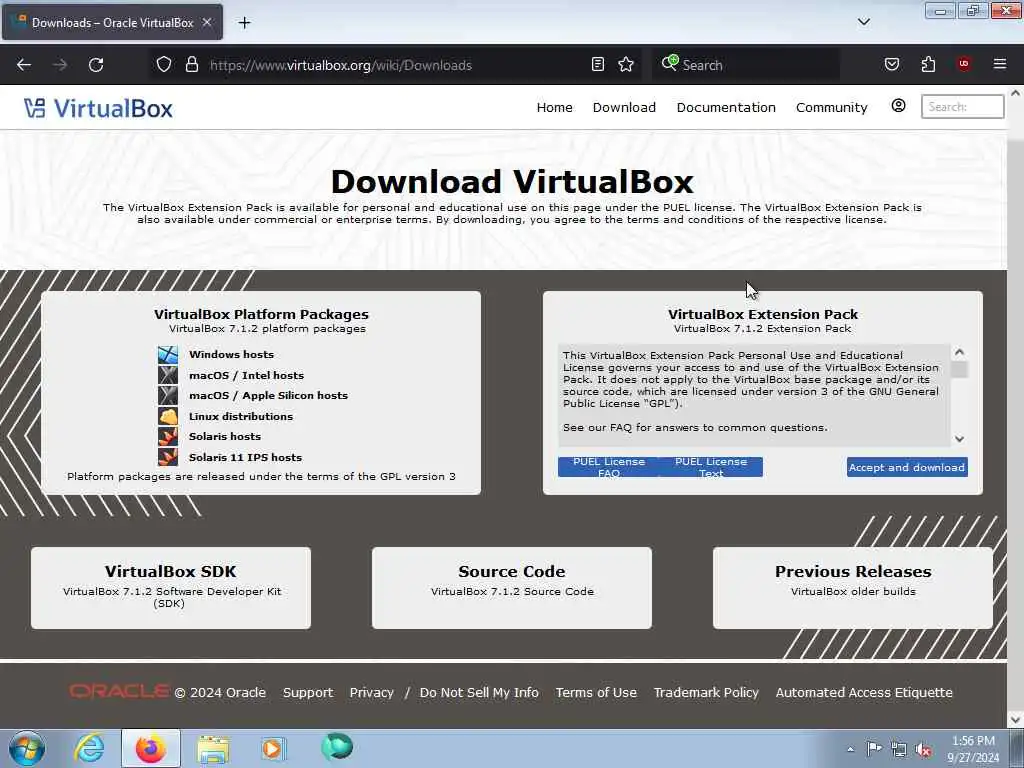Viewport: 1024px width, 768px height.
Task: Open the Previous Releases card
Action: 853,588
